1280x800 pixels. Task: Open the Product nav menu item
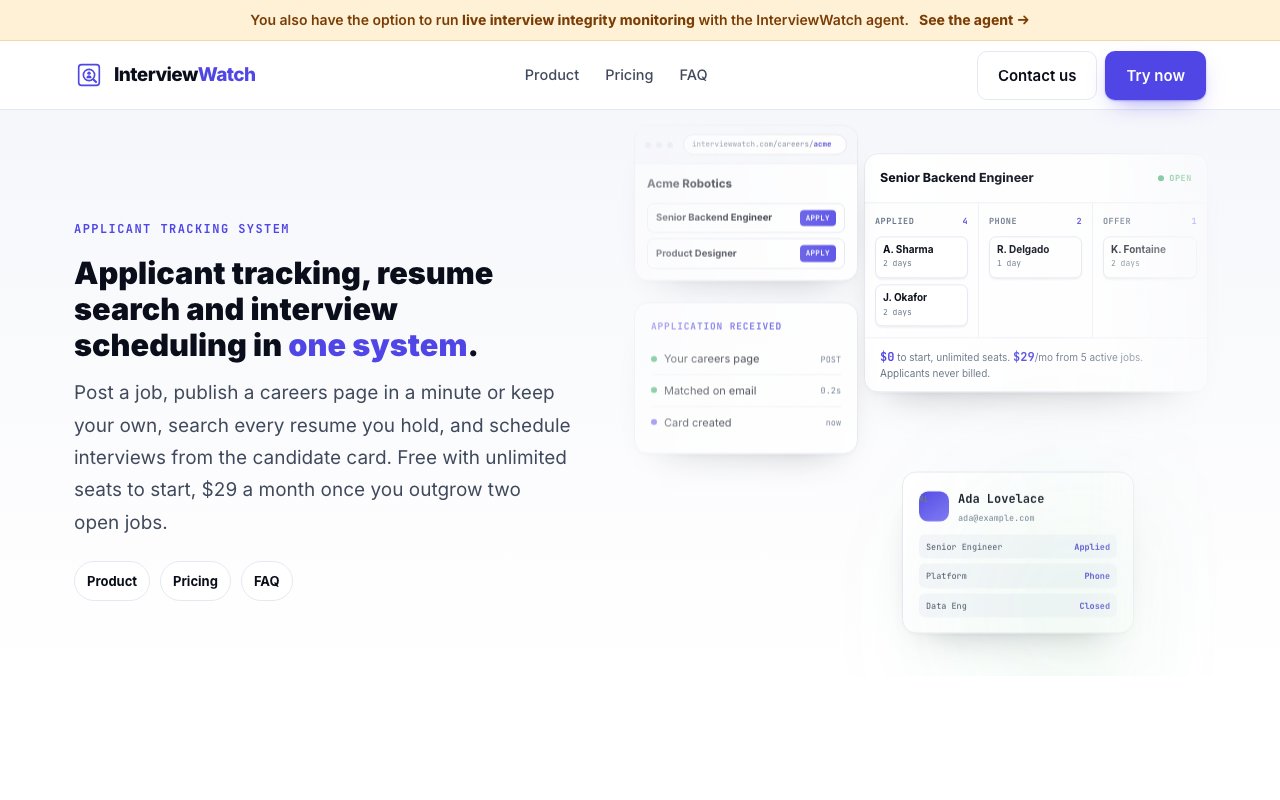(x=552, y=75)
